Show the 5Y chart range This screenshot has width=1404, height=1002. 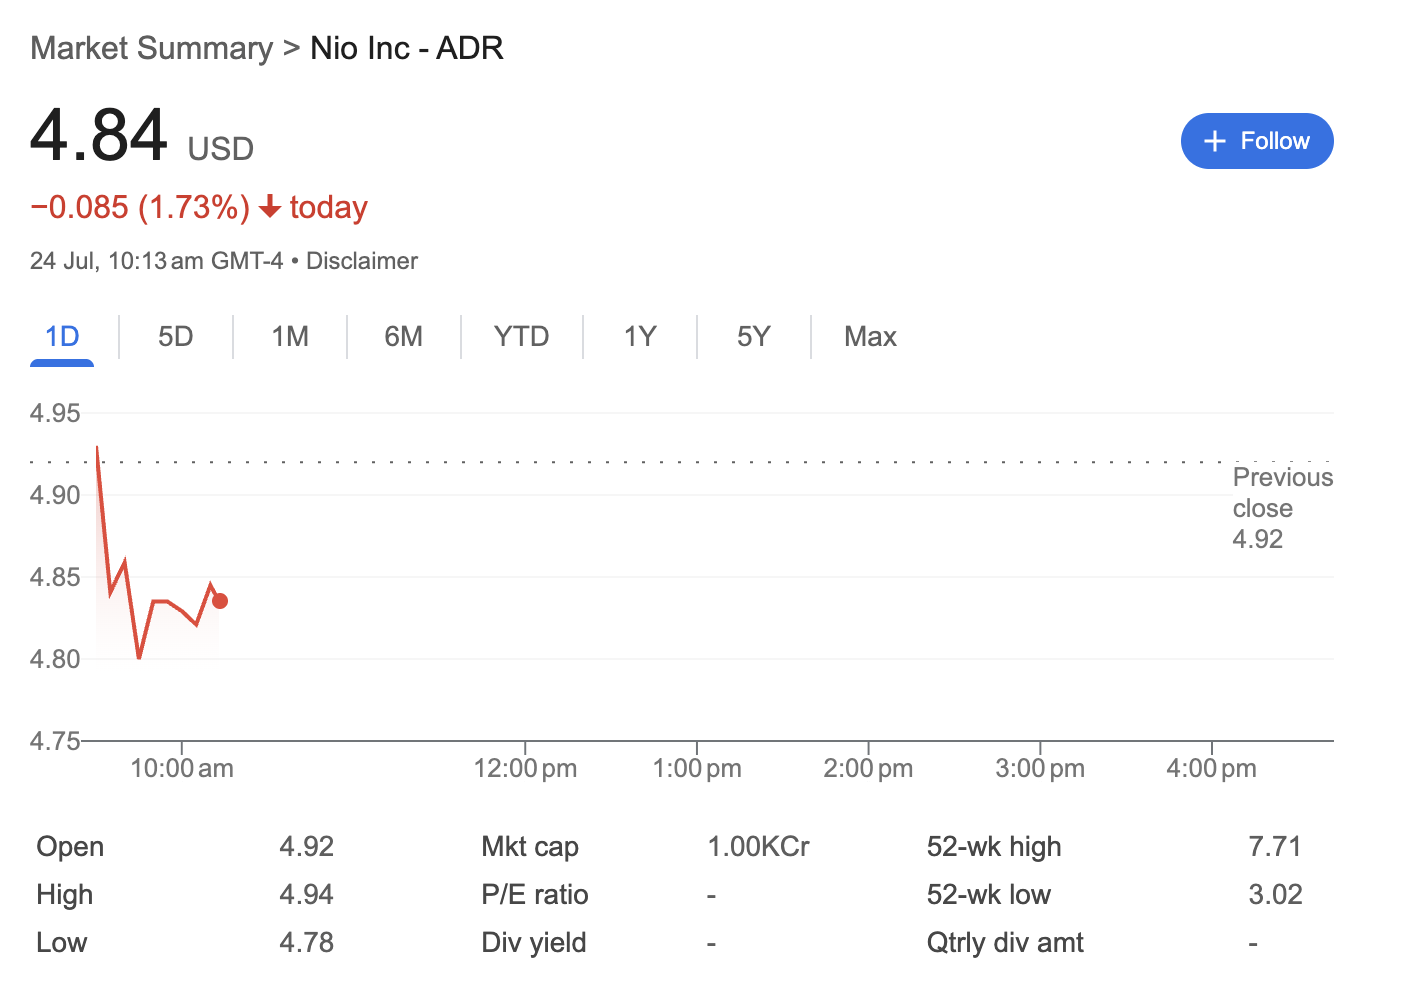click(754, 337)
